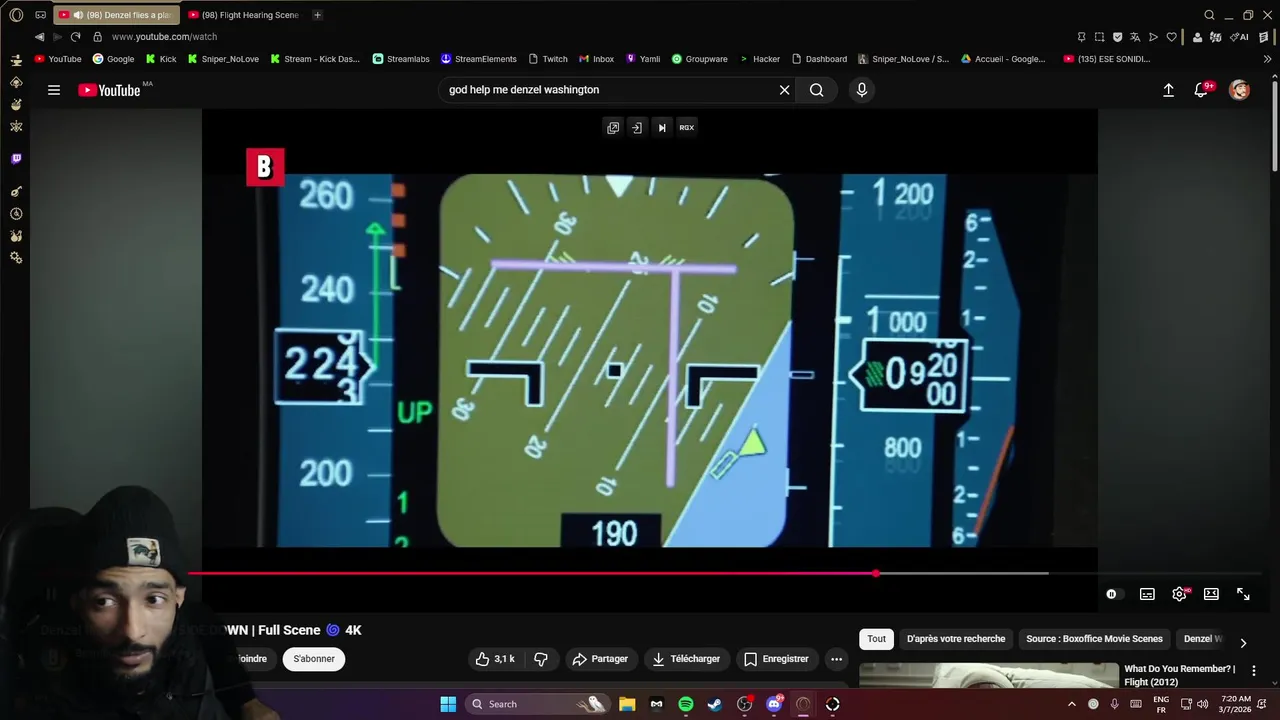The image size is (1280, 720).
Task: Select the Source : Boxoffice Movie Scenes chip
Action: 1094,639
